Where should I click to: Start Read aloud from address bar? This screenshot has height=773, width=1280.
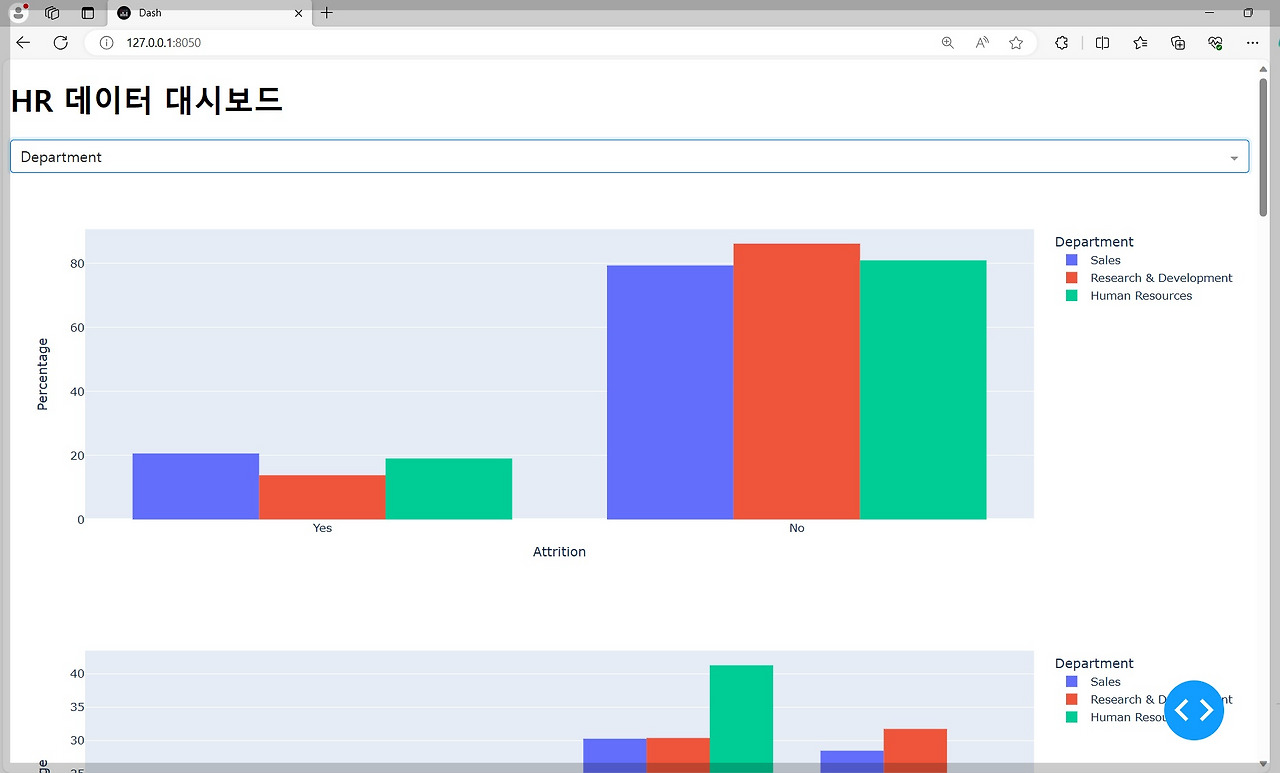coord(982,43)
